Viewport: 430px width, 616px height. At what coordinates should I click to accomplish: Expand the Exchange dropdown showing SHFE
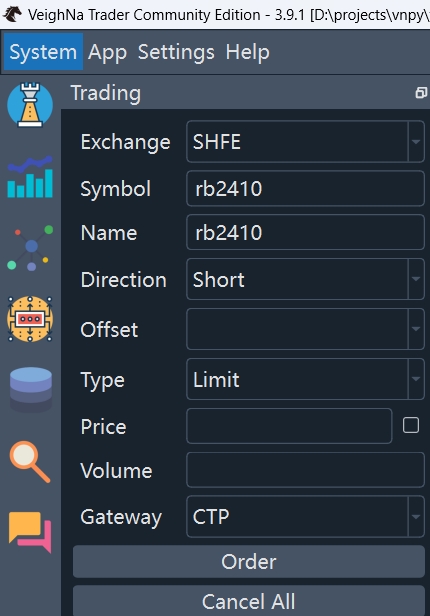305,141
